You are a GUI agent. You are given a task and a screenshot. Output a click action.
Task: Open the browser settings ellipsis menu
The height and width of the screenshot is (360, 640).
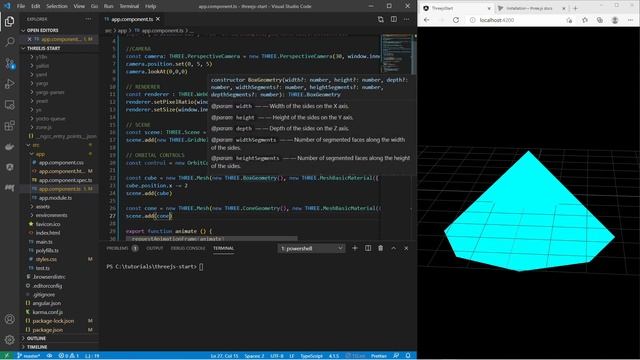click(x=631, y=20)
